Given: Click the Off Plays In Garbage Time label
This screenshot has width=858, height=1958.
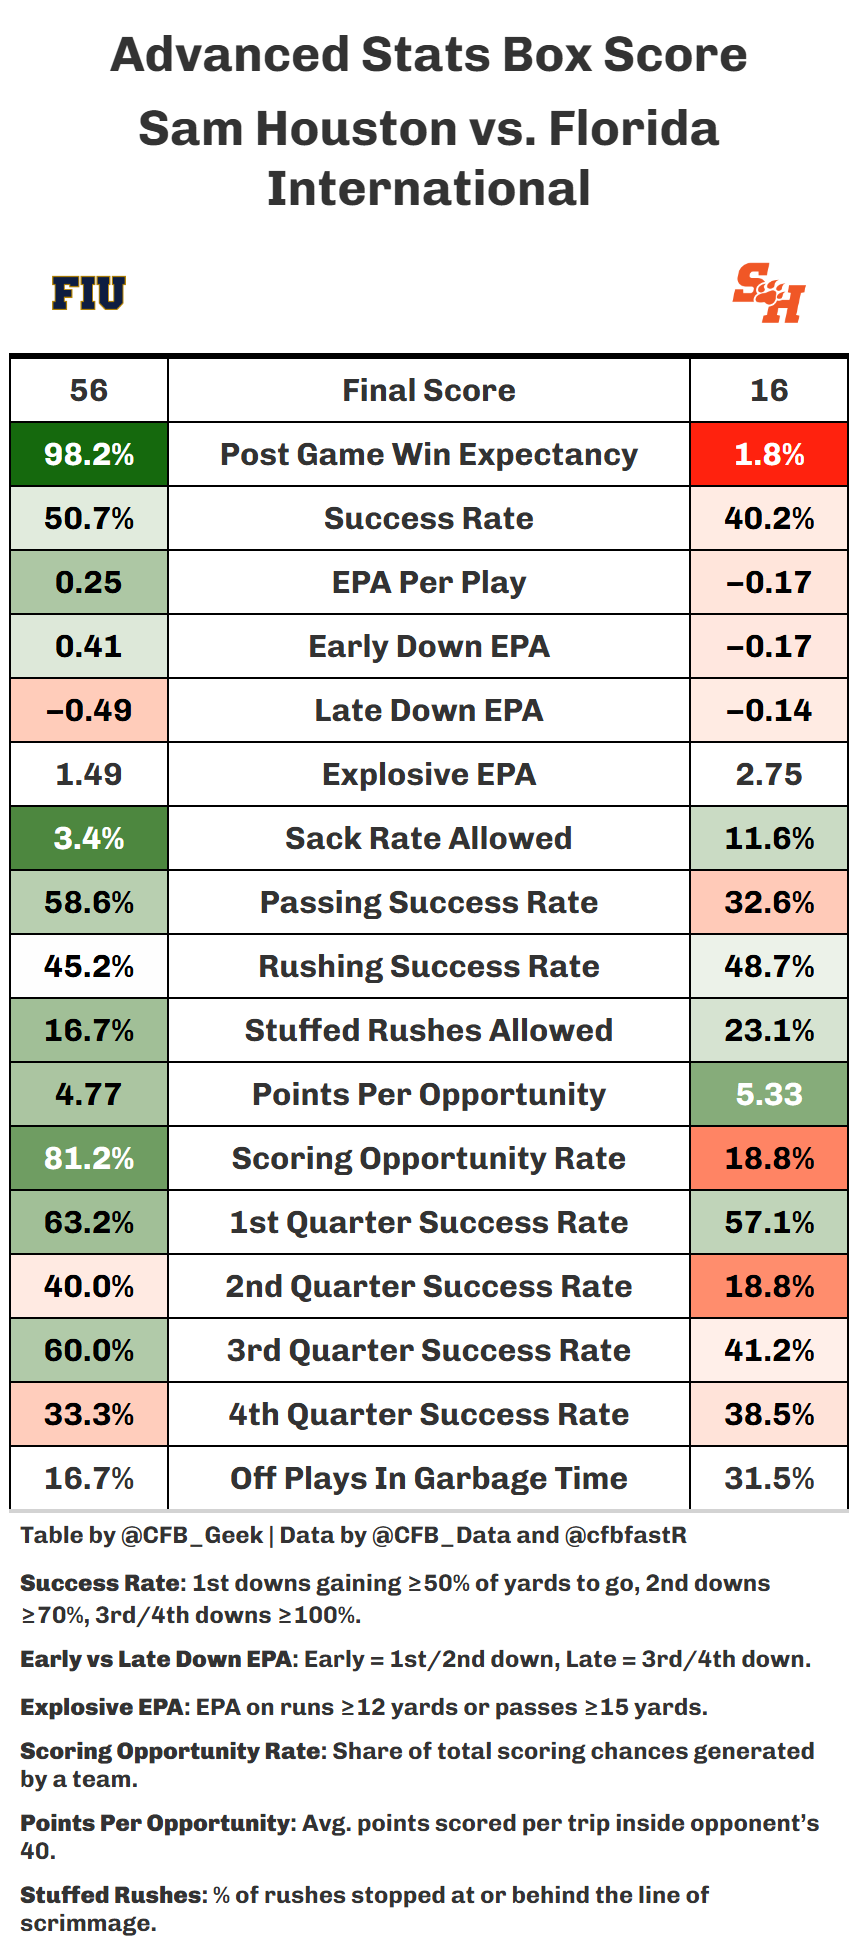Looking at the screenshot, I should (x=428, y=1479).
